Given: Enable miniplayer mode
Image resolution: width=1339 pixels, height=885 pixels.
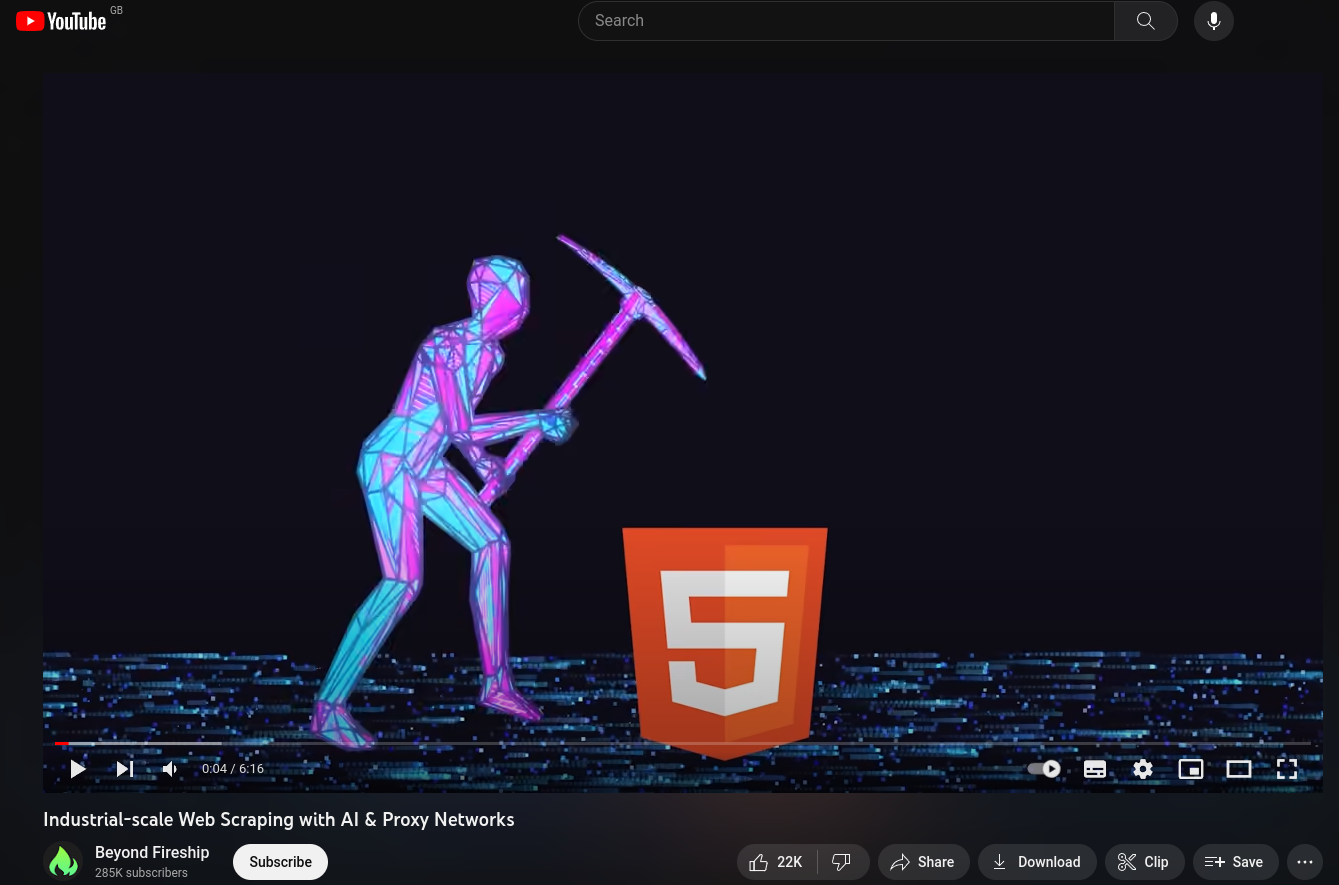Looking at the screenshot, I should click(1191, 769).
